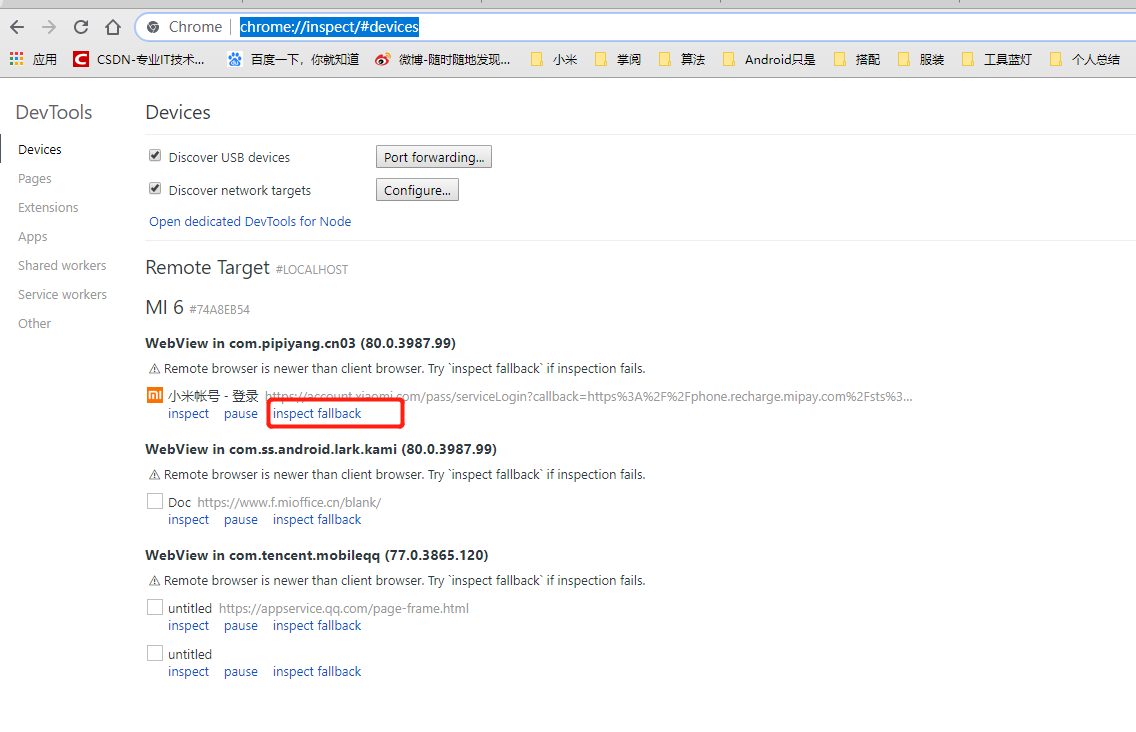Click the Configure... button
The height and width of the screenshot is (732, 1136).
(417, 190)
